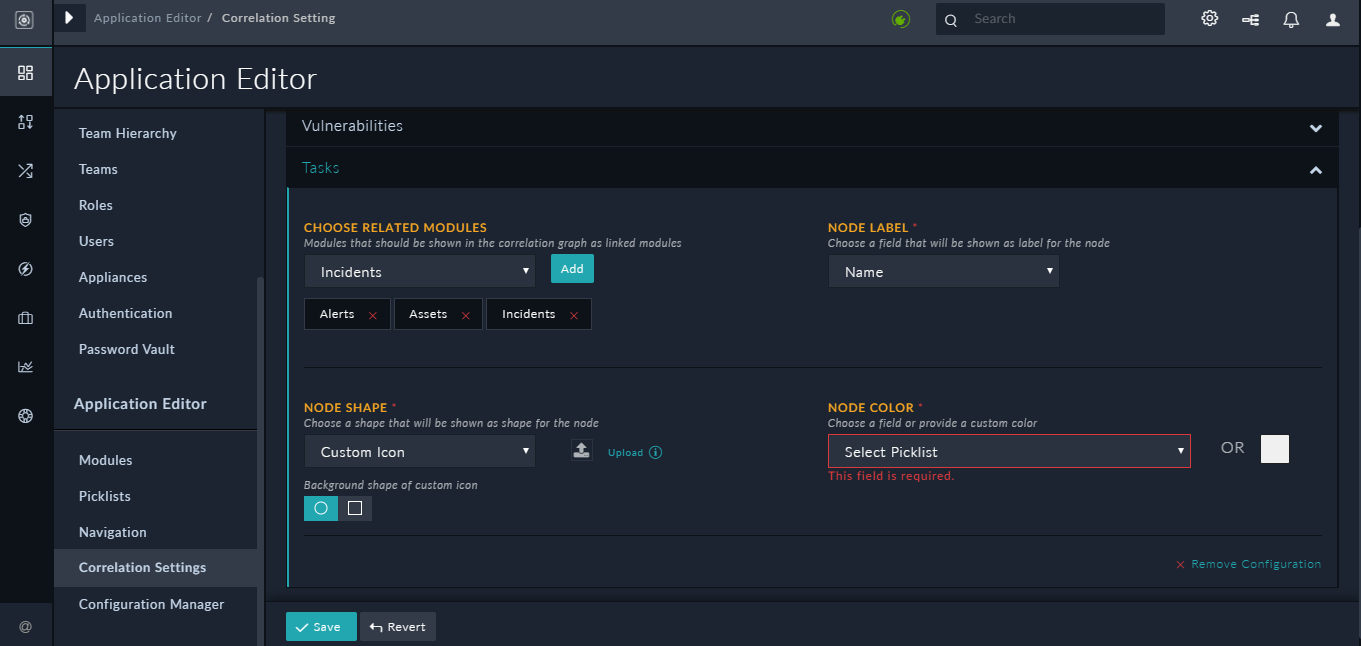Click the Upload link
The height and width of the screenshot is (646, 1361).
pos(625,452)
